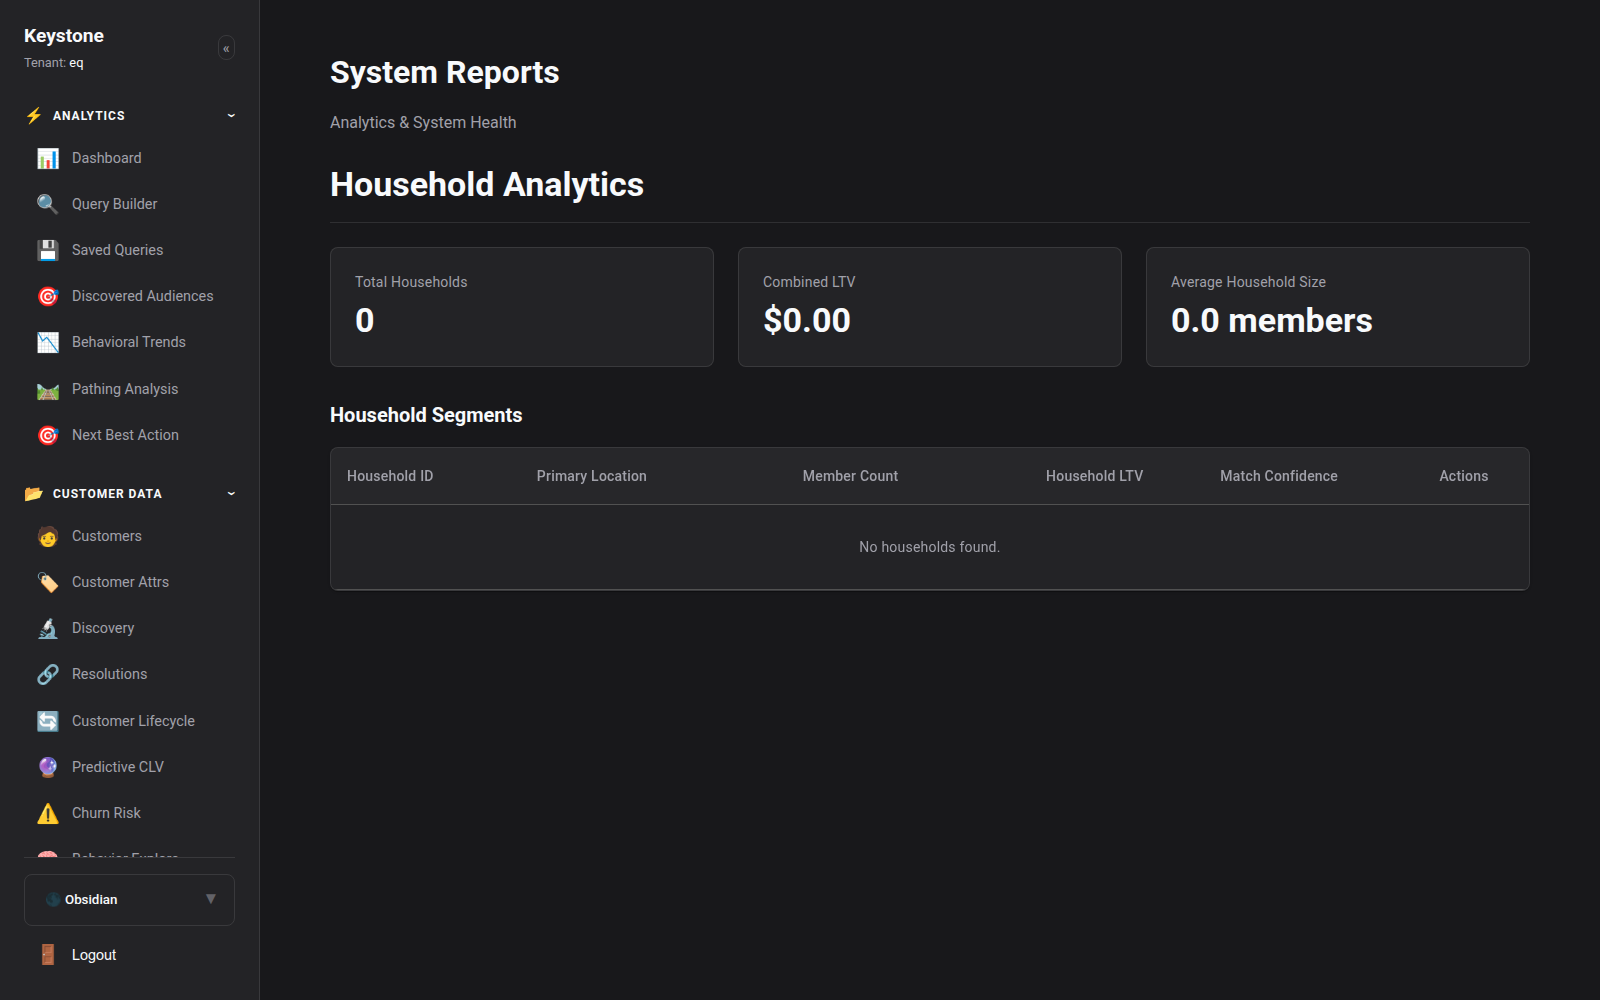The height and width of the screenshot is (1000, 1600).
Task: Click the Dashboard bar chart icon
Action: [x=48, y=158]
